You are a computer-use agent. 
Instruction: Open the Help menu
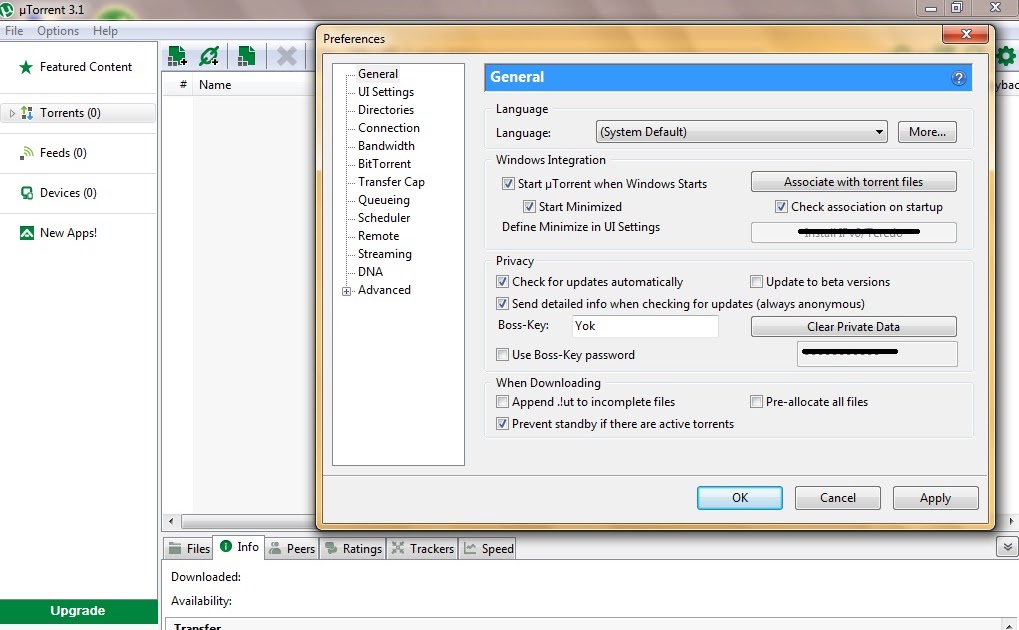coord(105,31)
